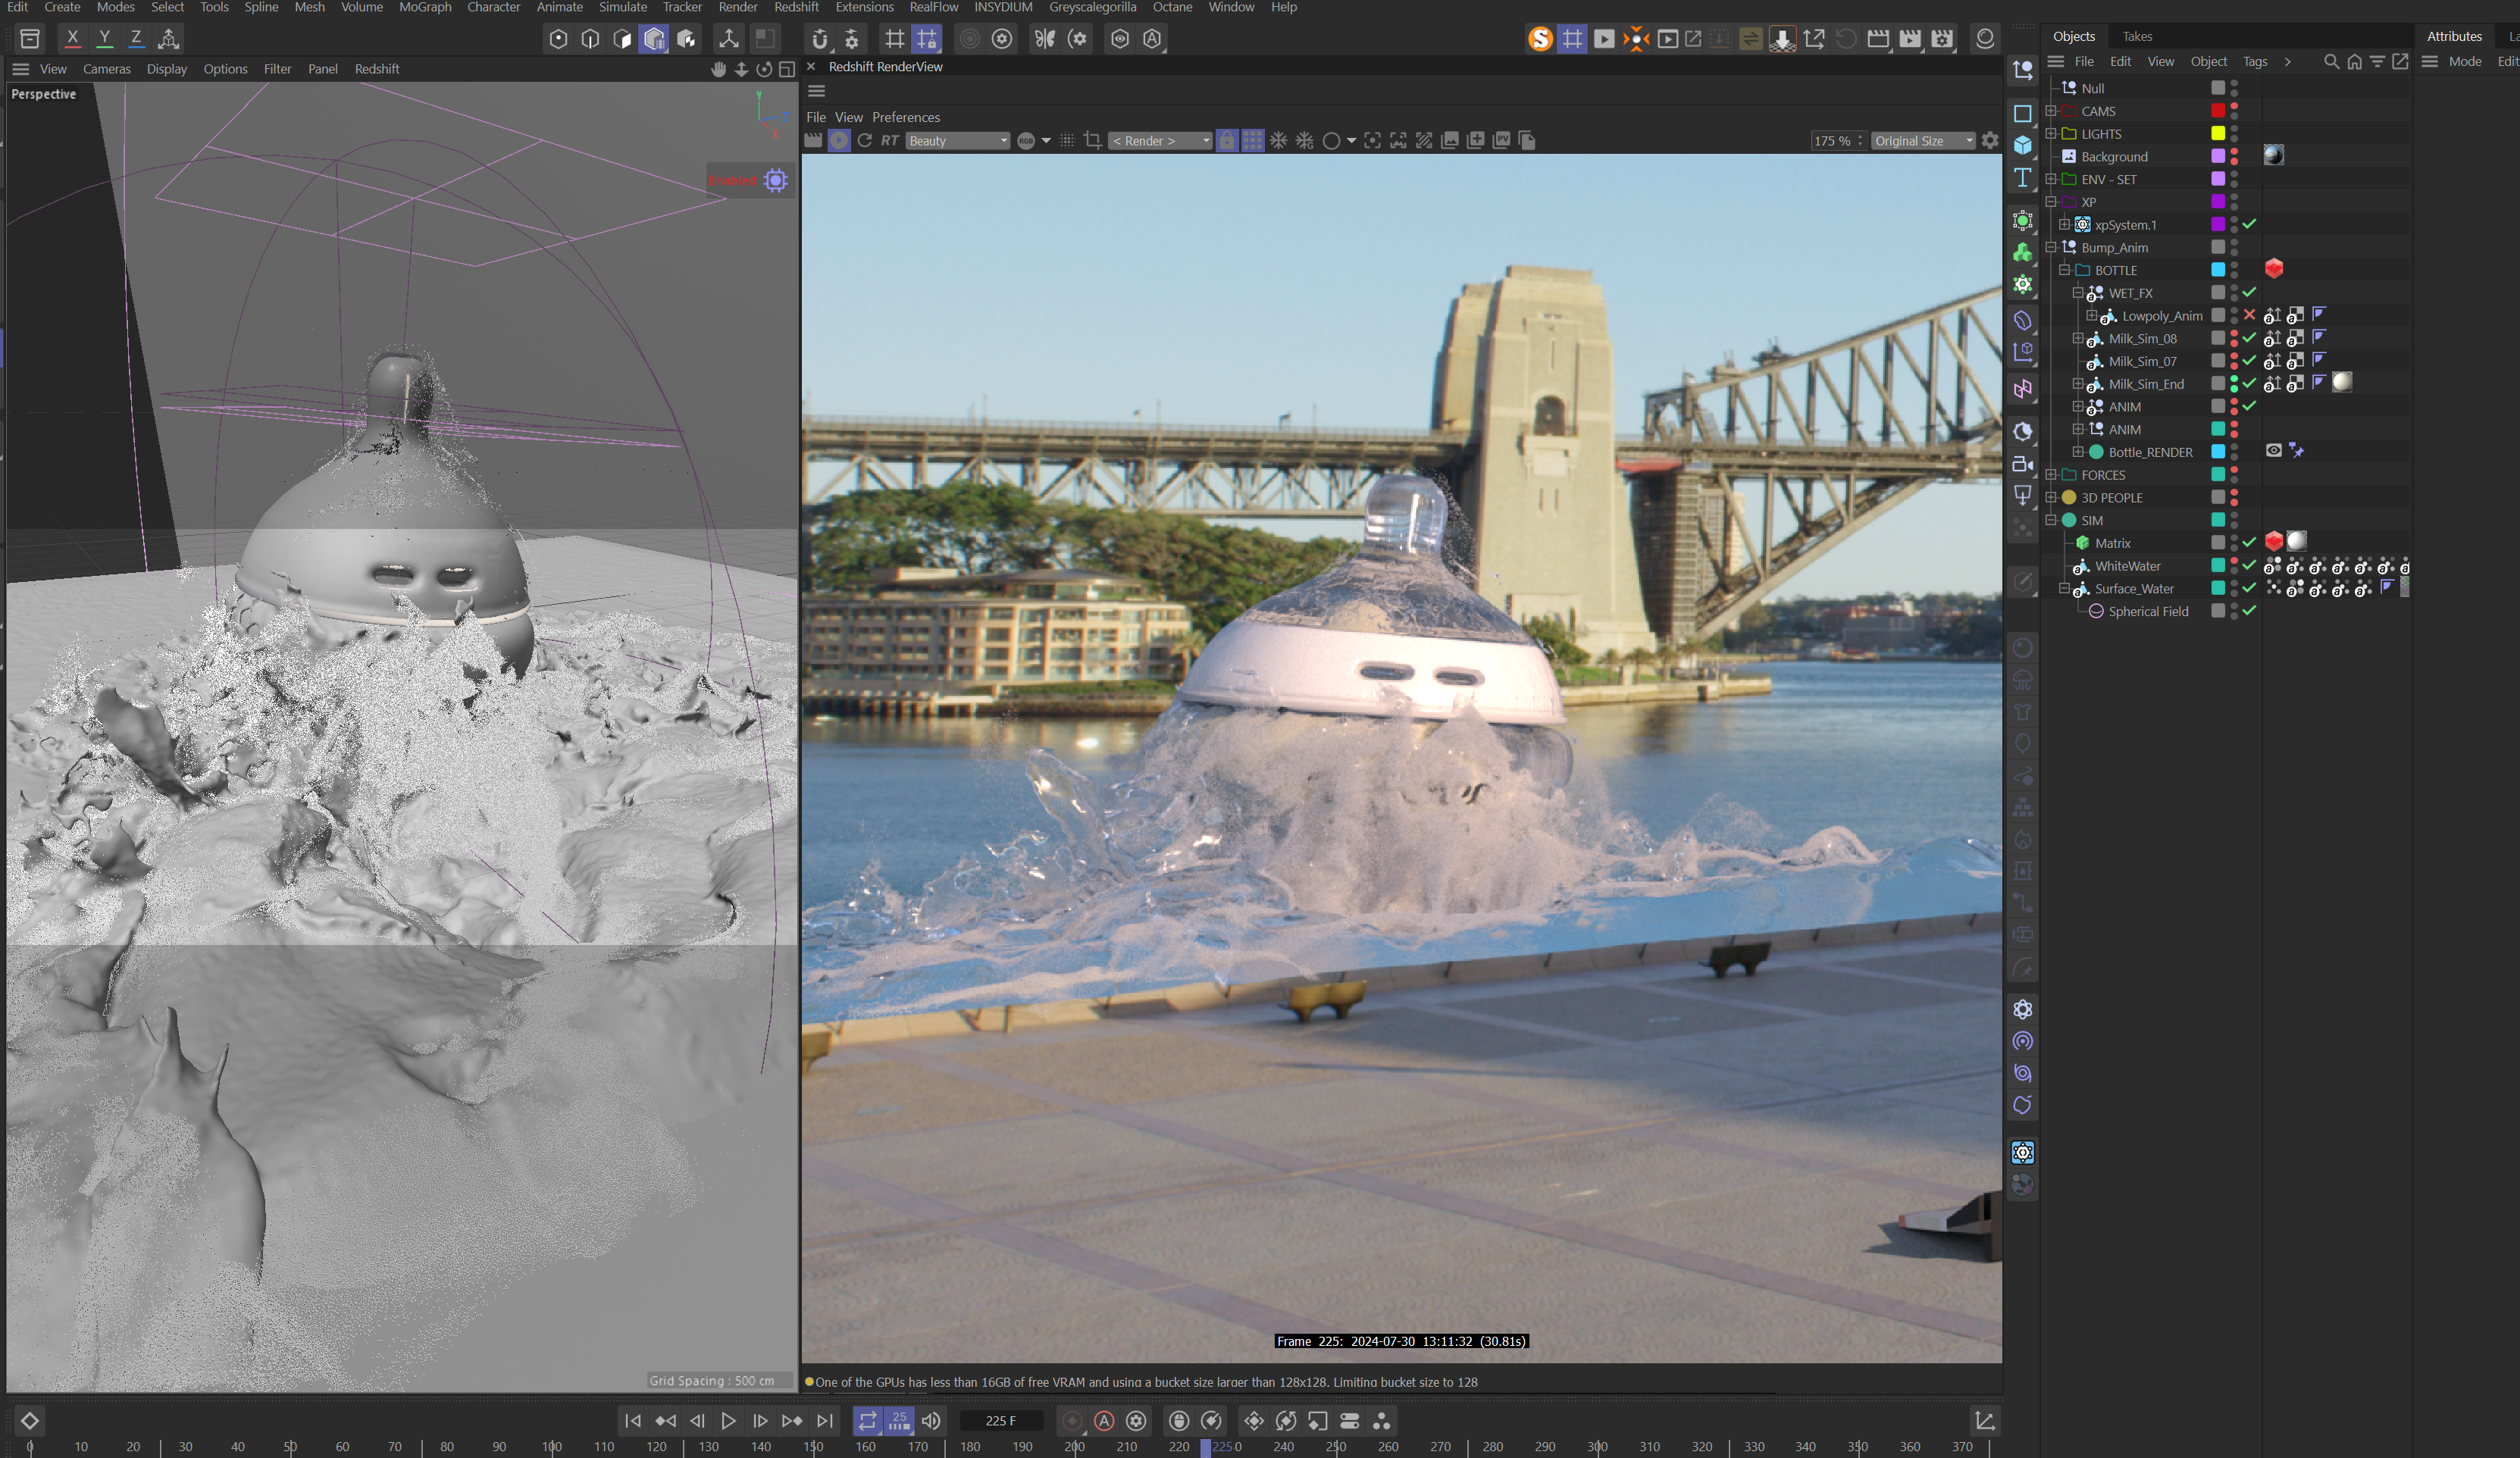Click the search icon in Objects panel
This screenshot has width=2520, height=1458.
(2331, 62)
